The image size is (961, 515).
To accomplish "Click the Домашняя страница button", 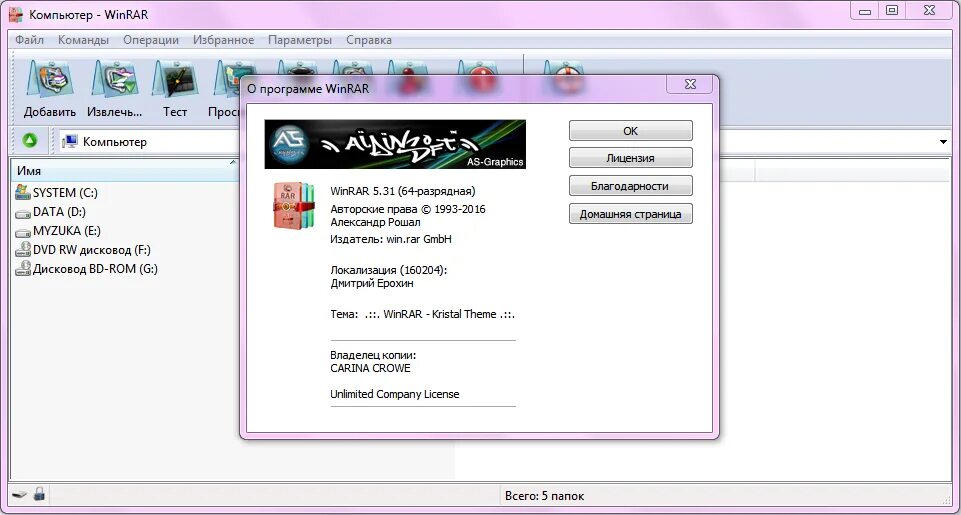I will tap(631, 214).
